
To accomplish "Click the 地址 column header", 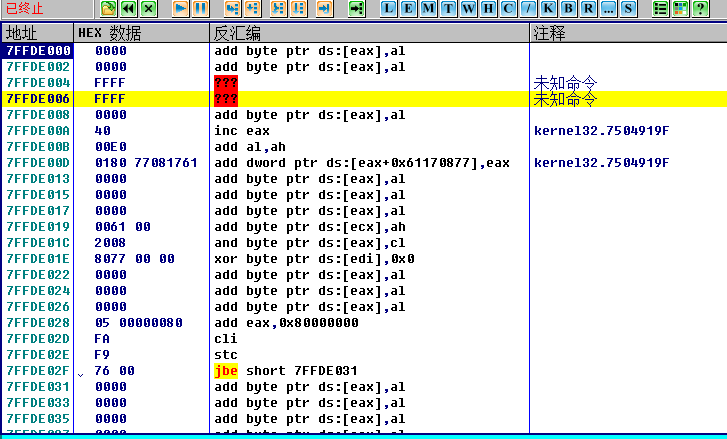I will (38, 33).
